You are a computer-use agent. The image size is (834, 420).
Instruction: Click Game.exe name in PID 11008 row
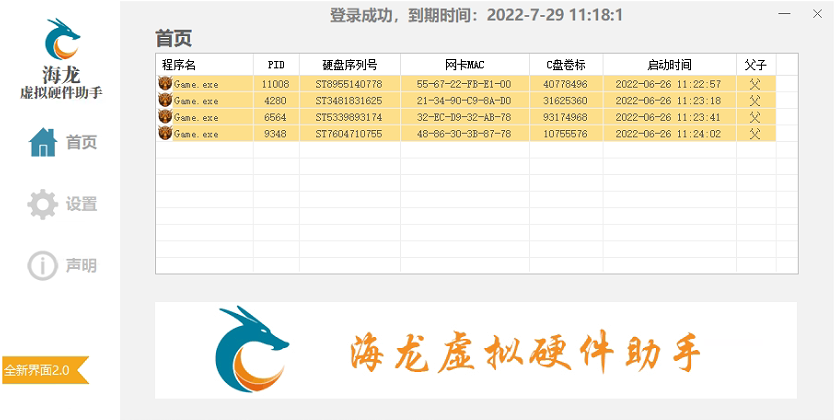pyautogui.click(x=196, y=85)
